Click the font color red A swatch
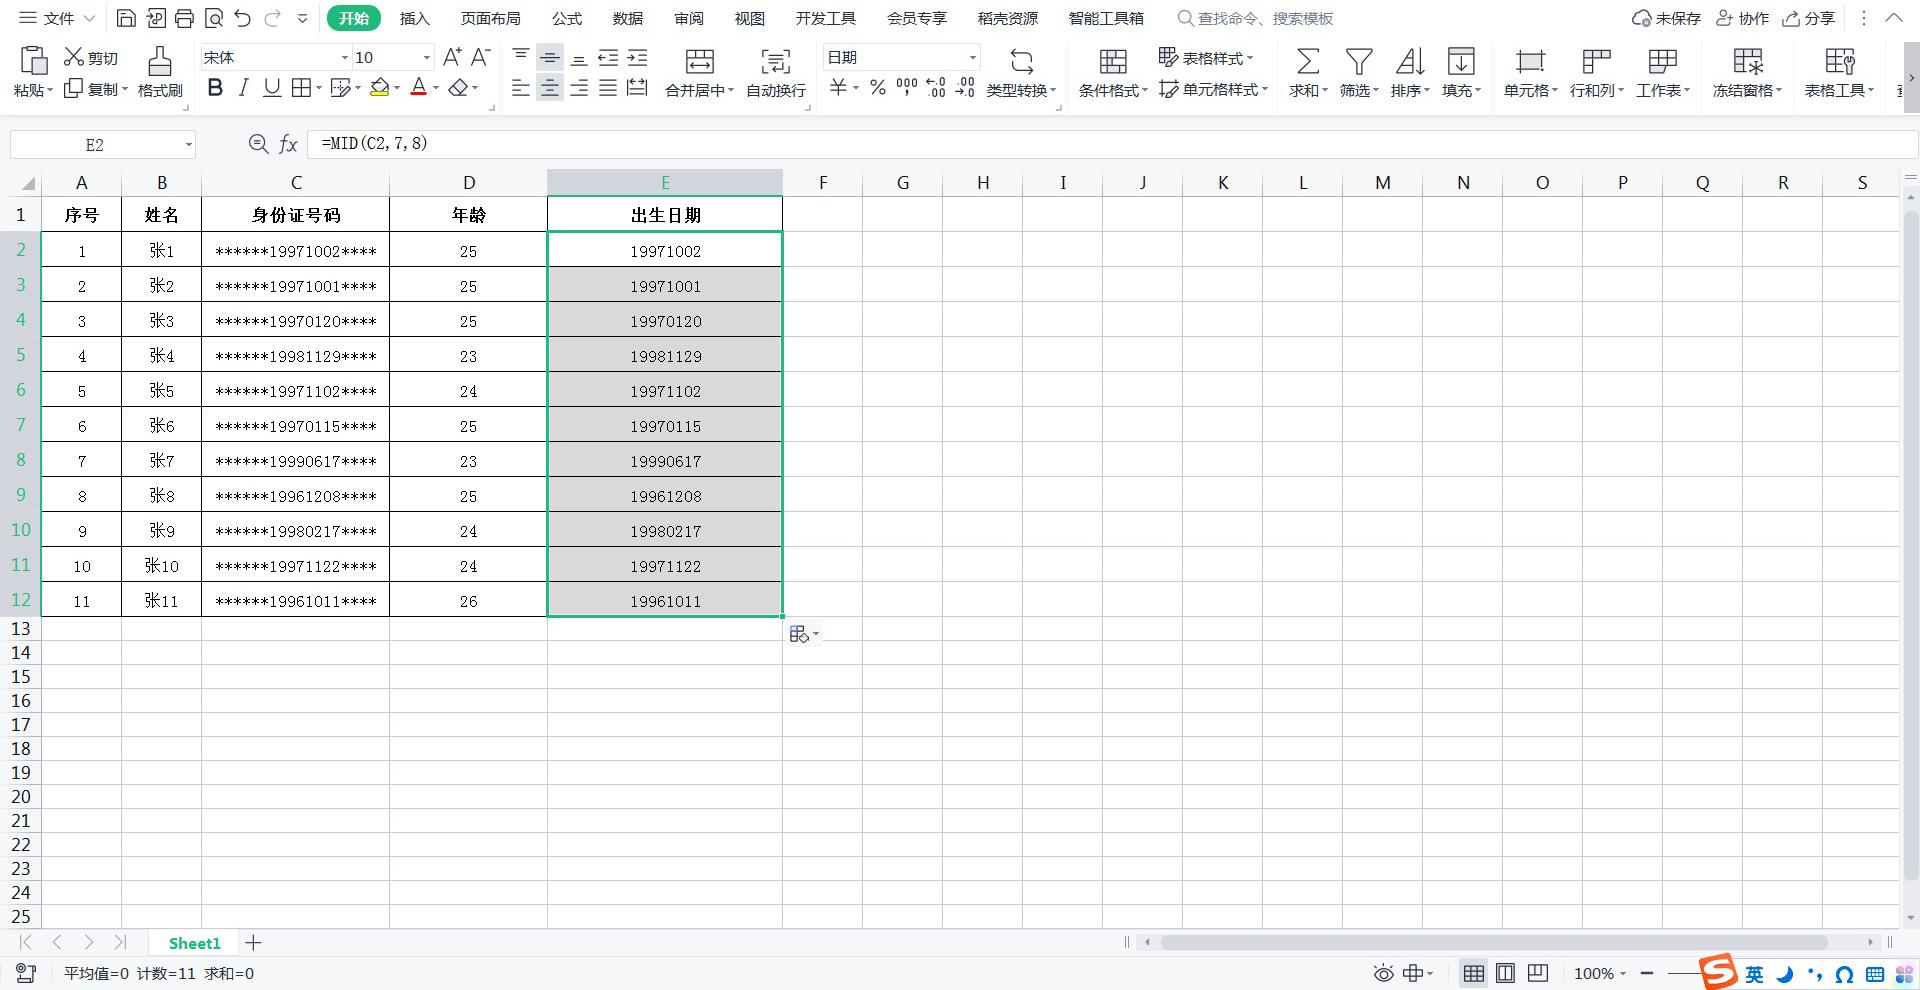This screenshot has width=1920, height=990. [419, 88]
